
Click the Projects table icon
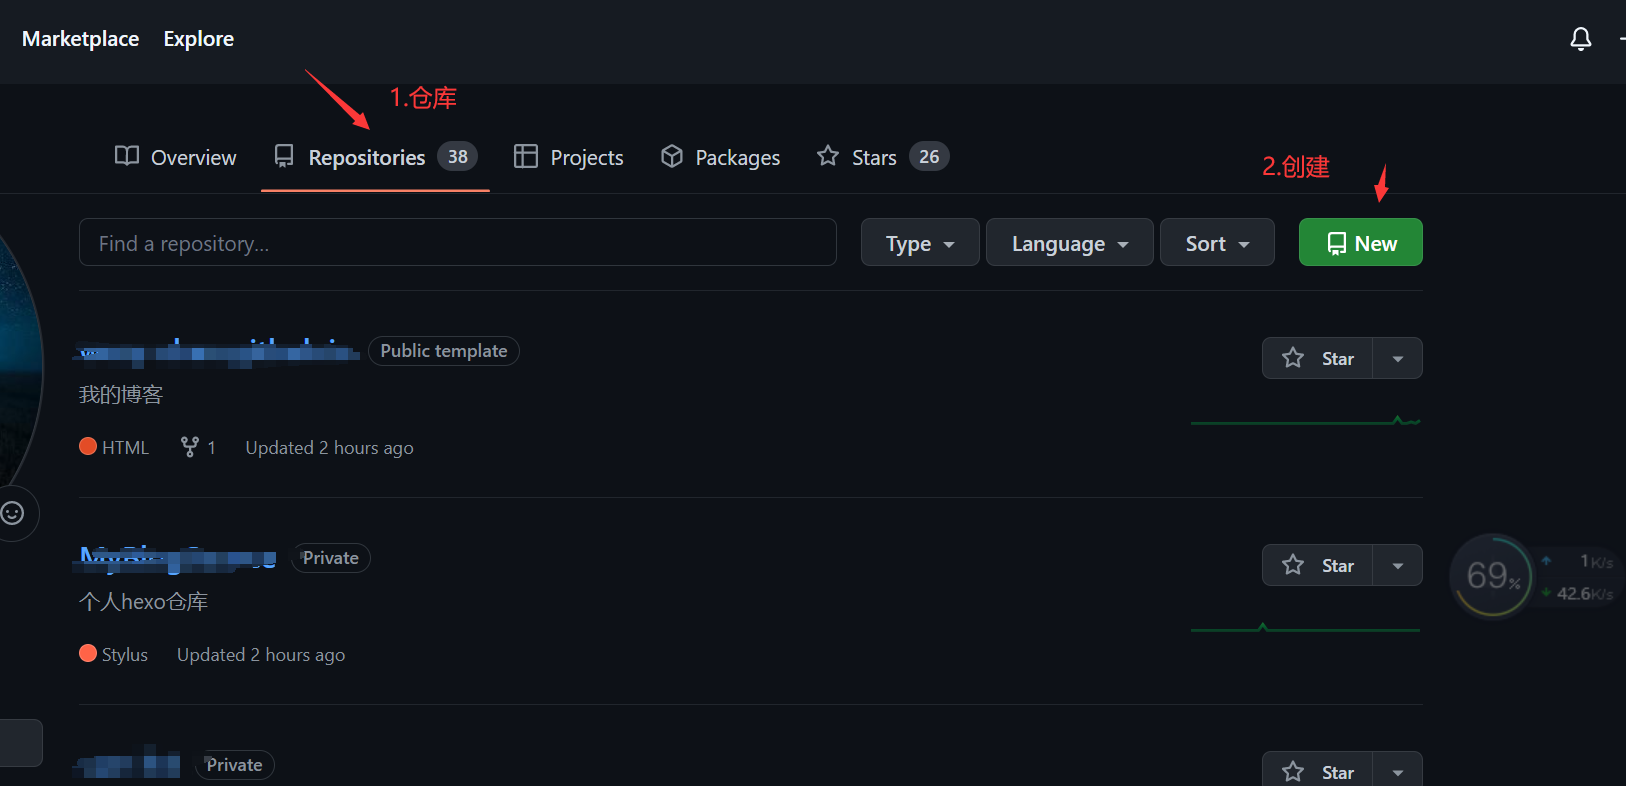click(x=526, y=156)
